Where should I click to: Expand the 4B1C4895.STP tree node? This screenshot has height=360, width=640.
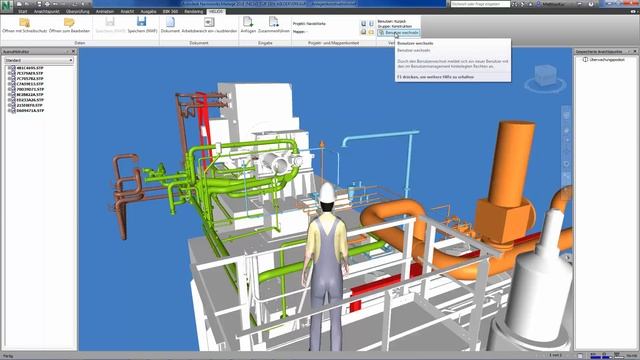tap(9, 68)
